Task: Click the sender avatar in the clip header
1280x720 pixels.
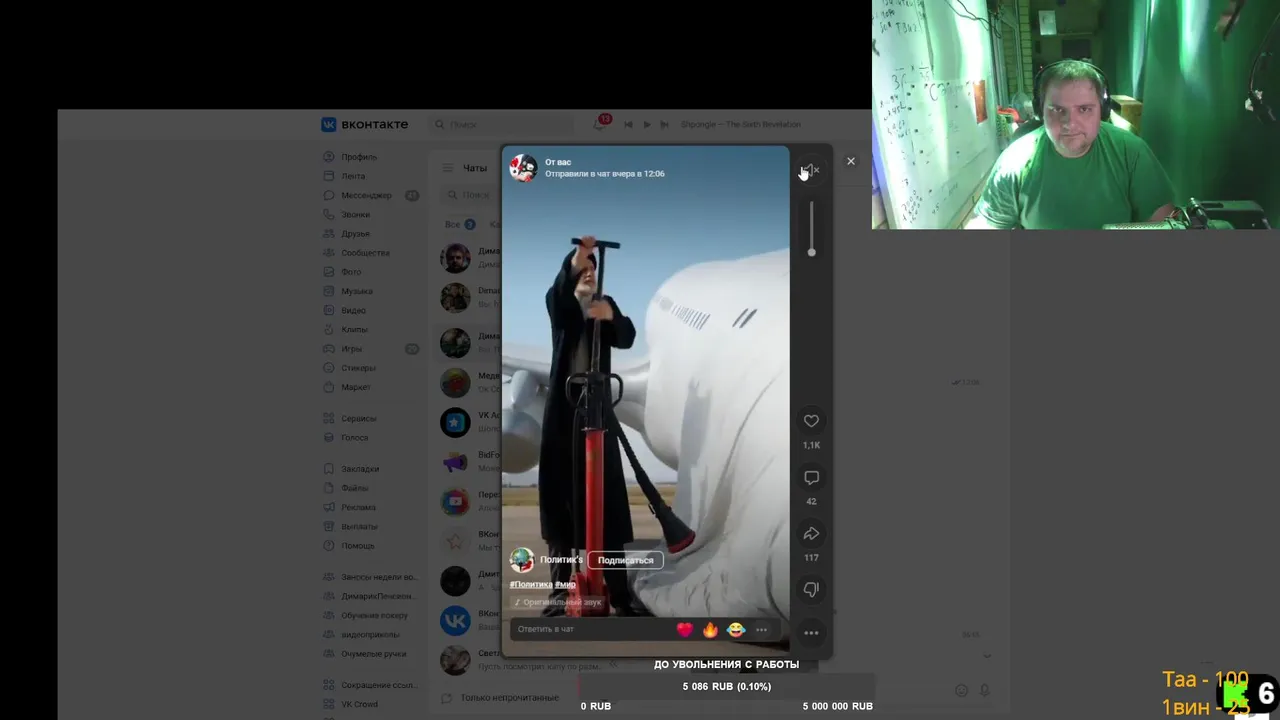Action: click(x=523, y=167)
